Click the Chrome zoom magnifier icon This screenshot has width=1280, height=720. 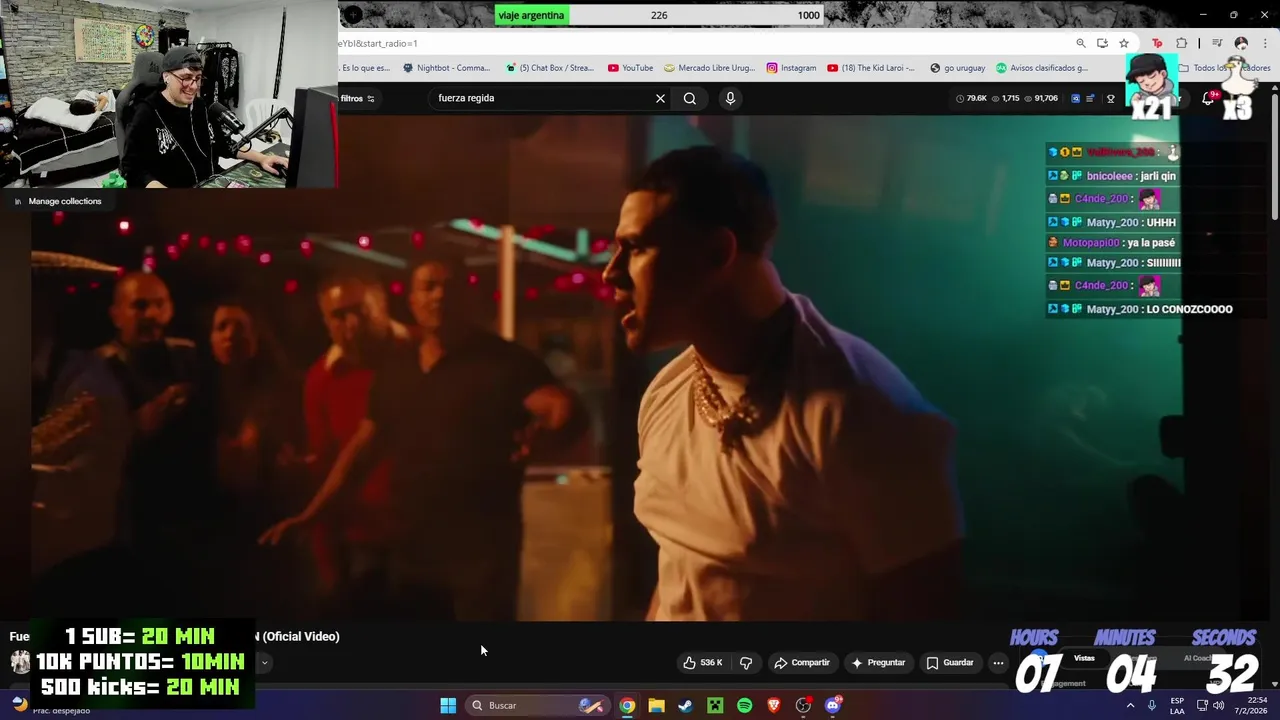click(1081, 43)
